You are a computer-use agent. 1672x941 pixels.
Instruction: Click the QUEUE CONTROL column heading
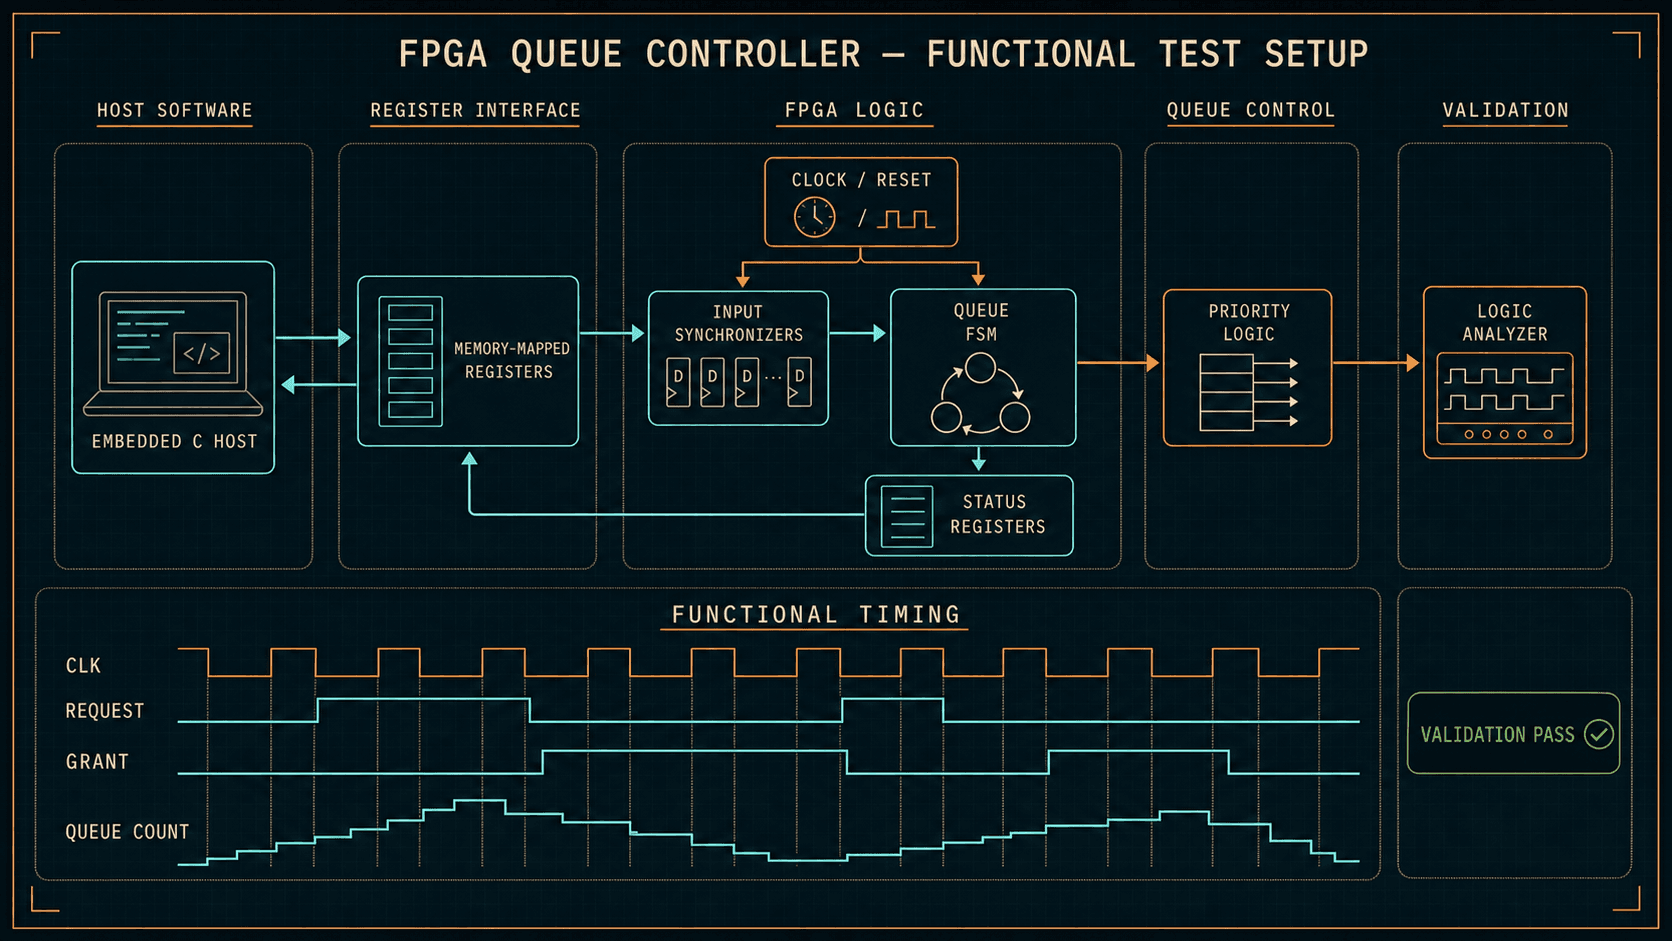(x=1251, y=110)
